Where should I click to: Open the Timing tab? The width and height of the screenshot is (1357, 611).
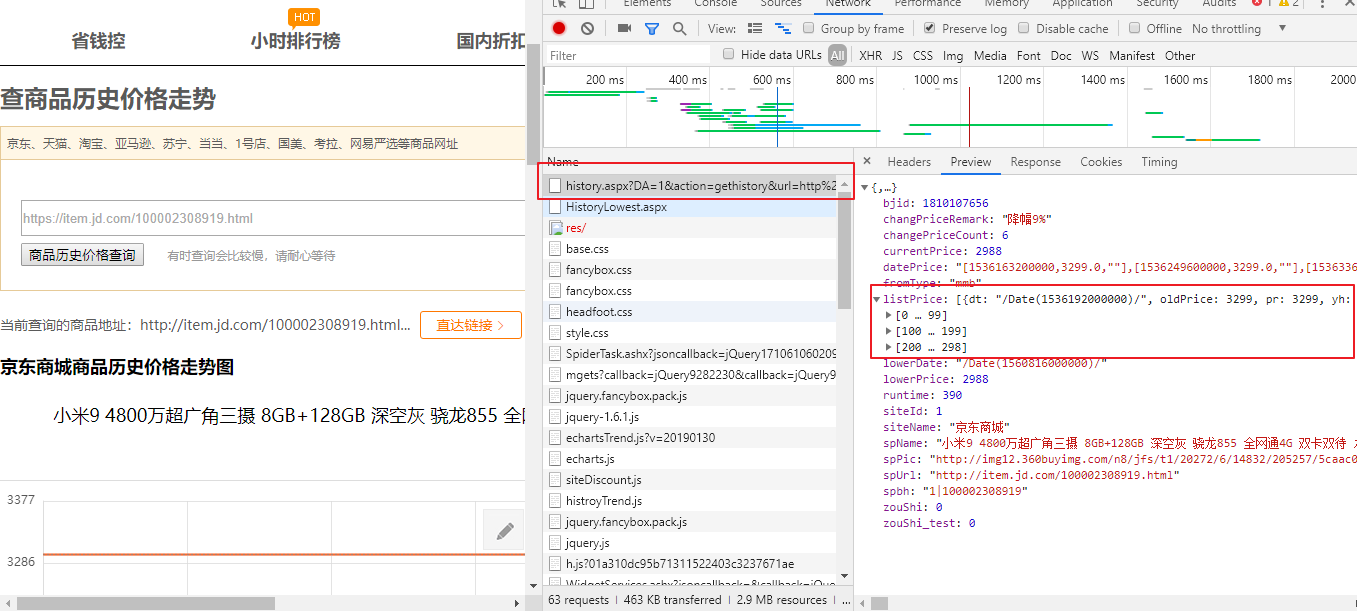click(x=1159, y=162)
